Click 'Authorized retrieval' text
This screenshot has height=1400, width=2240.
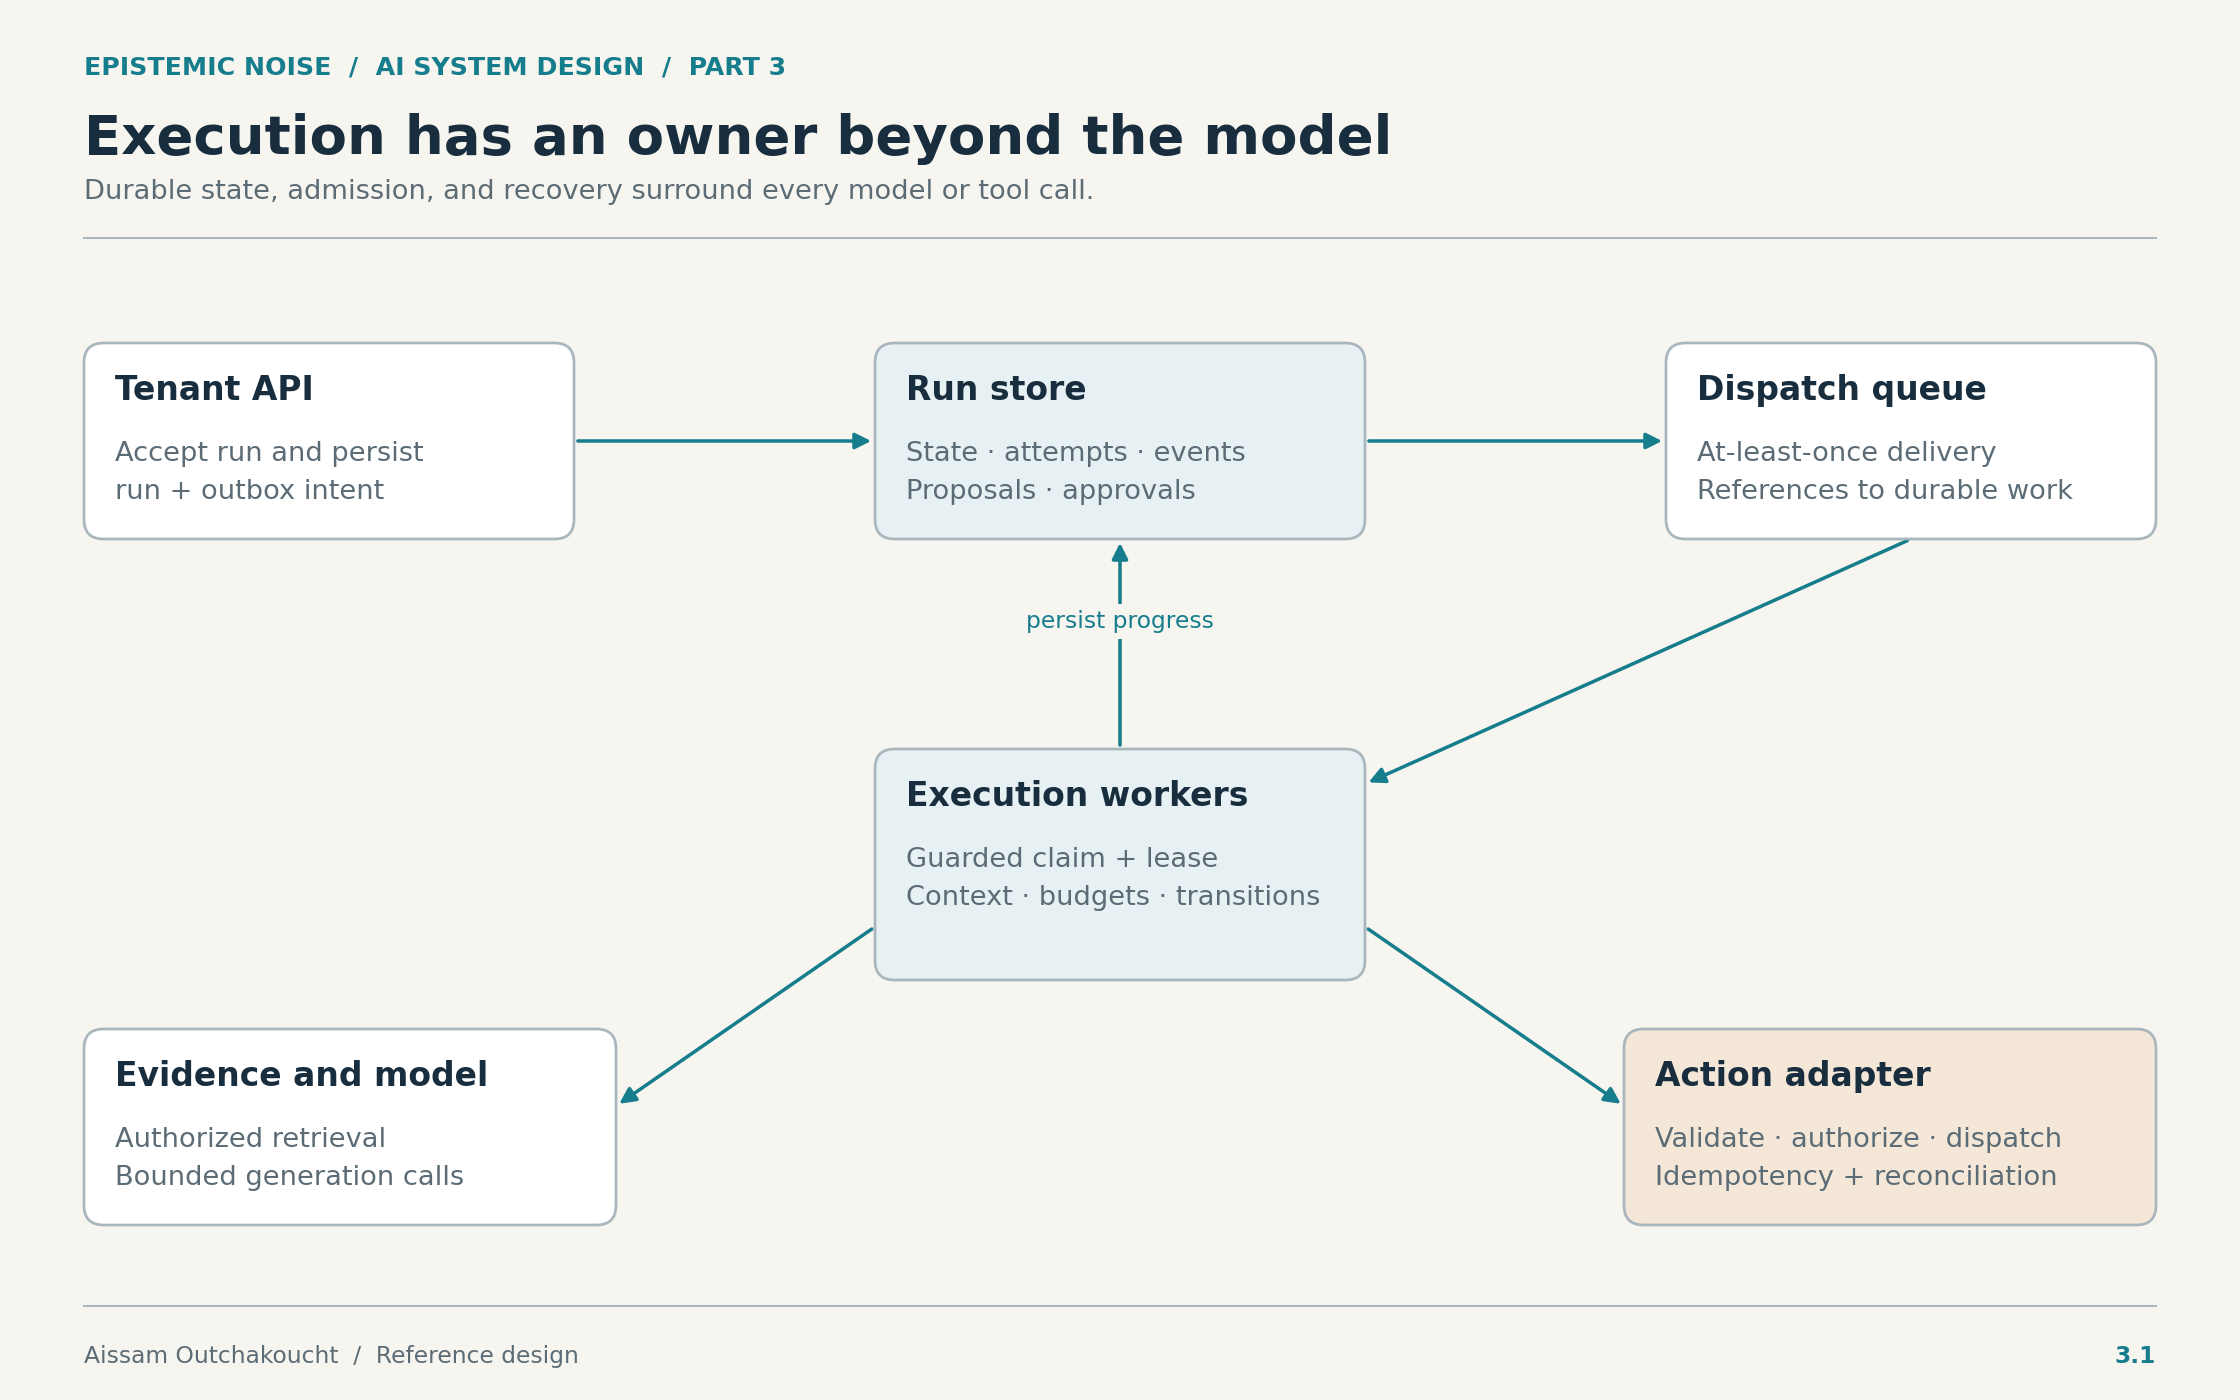tap(250, 1139)
